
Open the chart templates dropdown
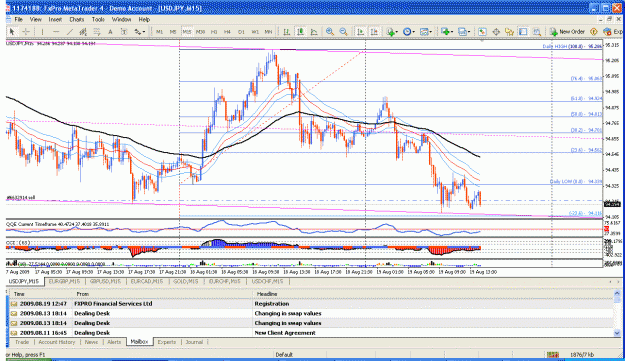[x=426, y=31]
